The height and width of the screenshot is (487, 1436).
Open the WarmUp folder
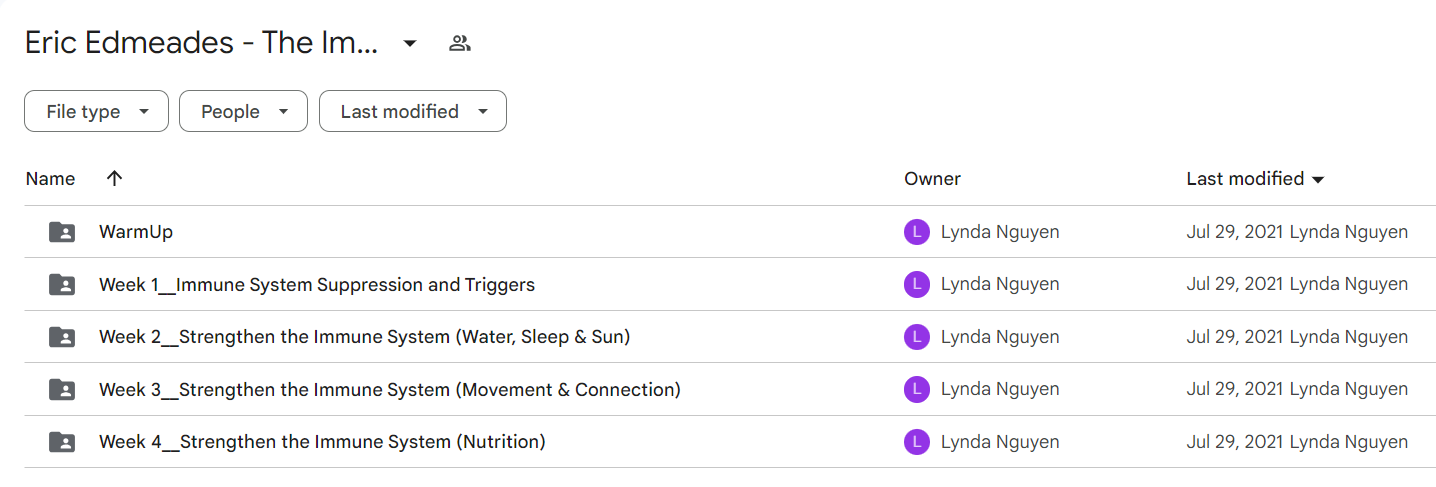136,232
